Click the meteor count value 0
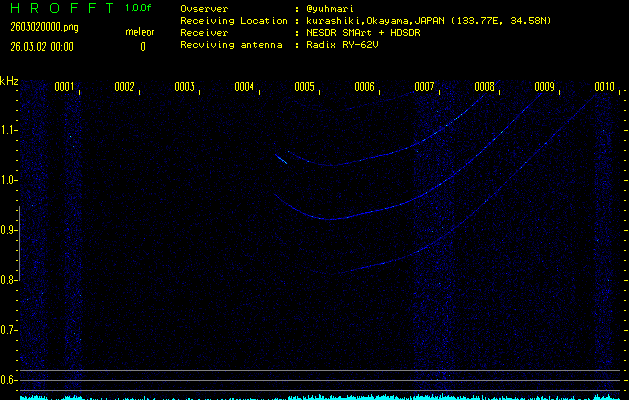629x400 pixels. tap(142, 46)
